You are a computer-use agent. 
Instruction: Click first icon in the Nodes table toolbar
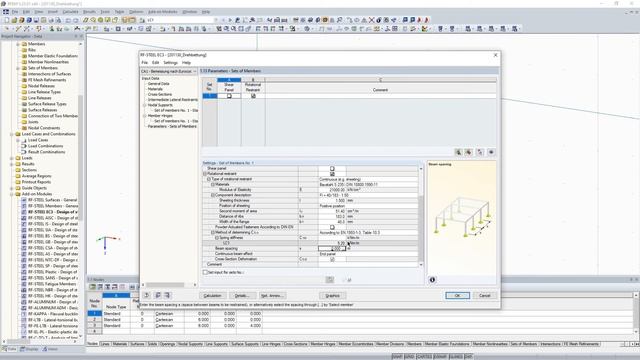[93, 287]
